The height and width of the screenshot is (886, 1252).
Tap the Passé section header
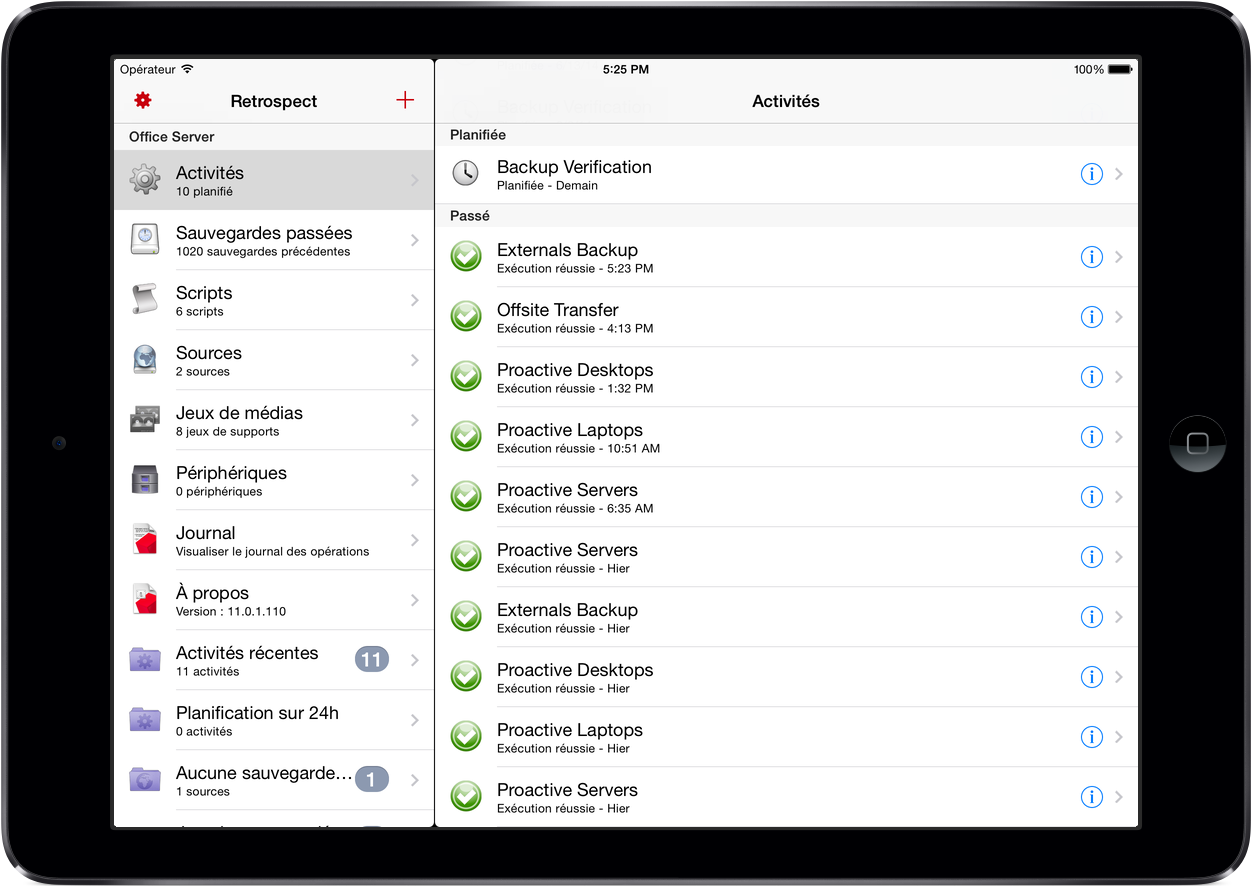pos(787,216)
